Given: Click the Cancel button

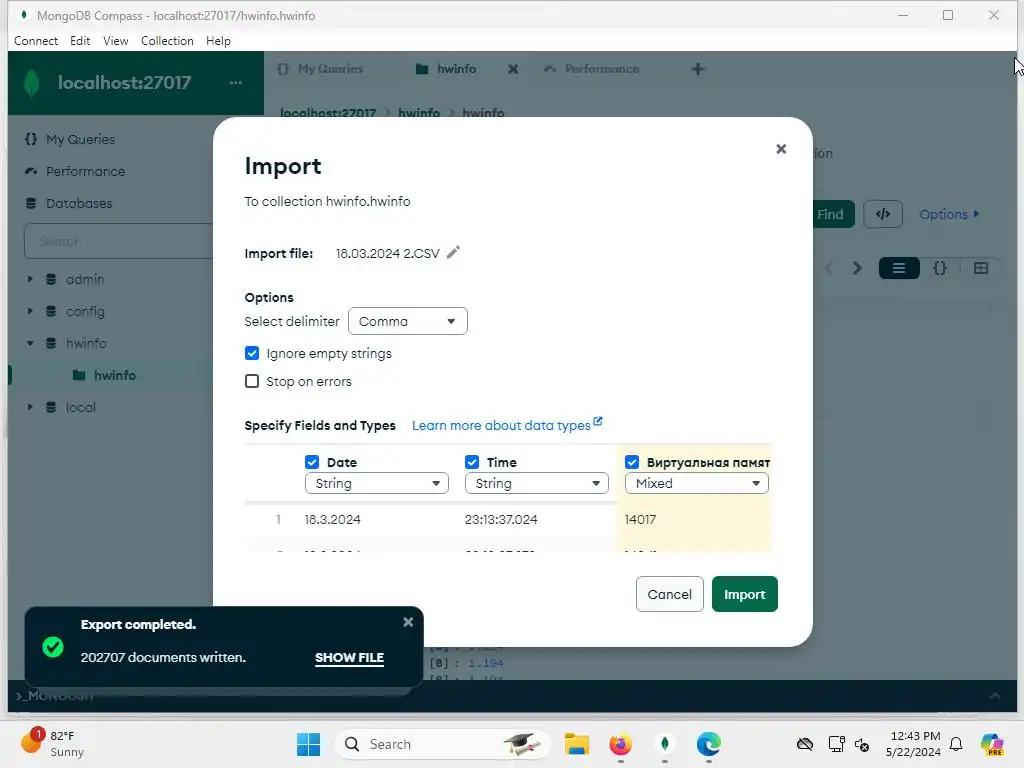Looking at the screenshot, I should click(669, 594).
